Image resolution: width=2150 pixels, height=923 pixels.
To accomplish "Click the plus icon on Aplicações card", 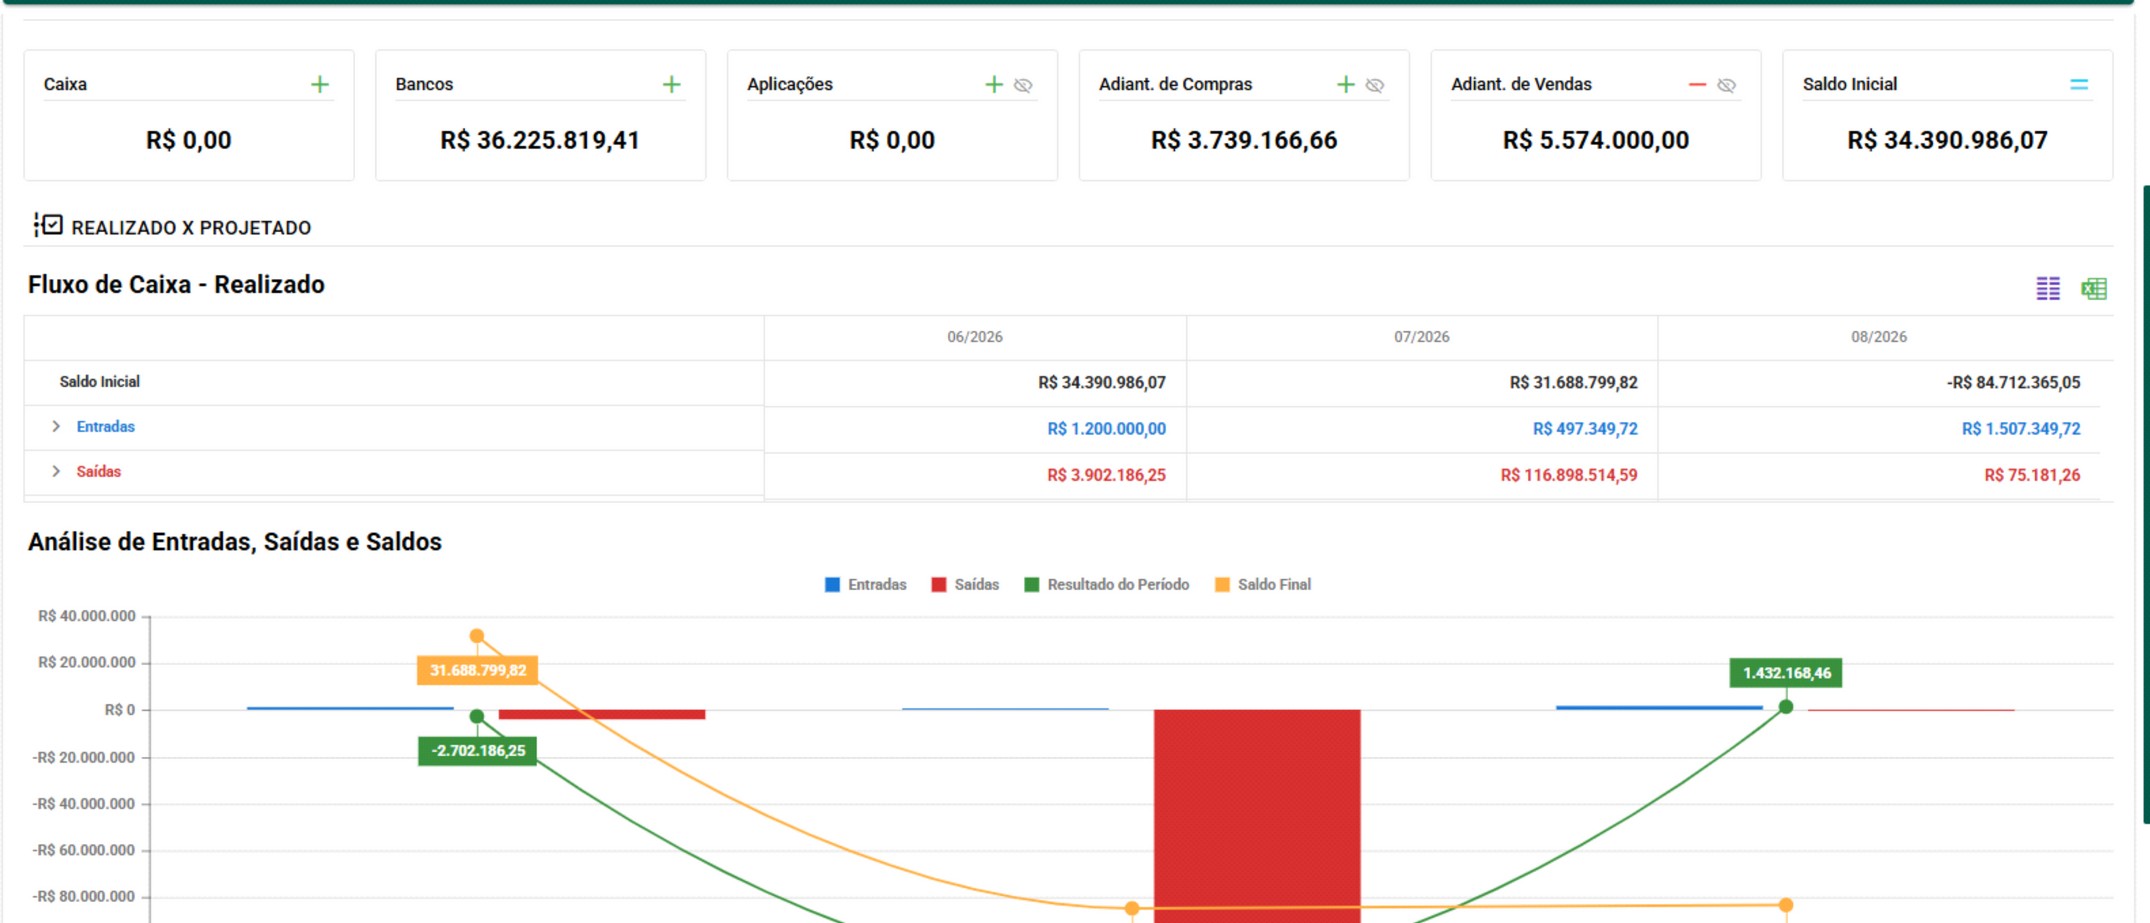I will [994, 85].
